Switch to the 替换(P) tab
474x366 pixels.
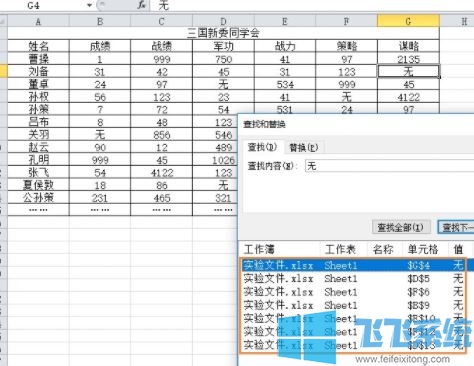coord(303,147)
